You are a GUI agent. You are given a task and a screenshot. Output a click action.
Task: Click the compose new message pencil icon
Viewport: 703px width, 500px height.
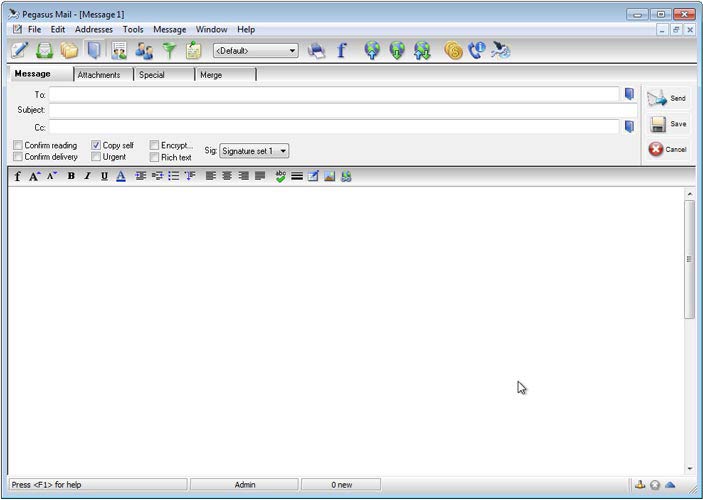pyautogui.click(x=19, y=50)
